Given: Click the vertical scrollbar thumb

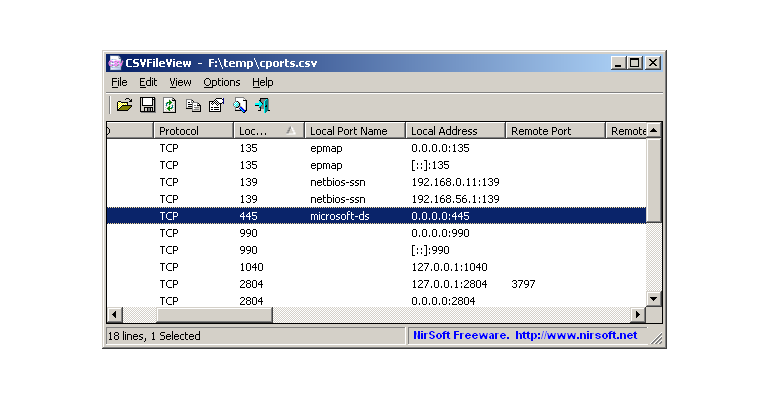Looking at the screenshot, I should (x=654, y=180).
